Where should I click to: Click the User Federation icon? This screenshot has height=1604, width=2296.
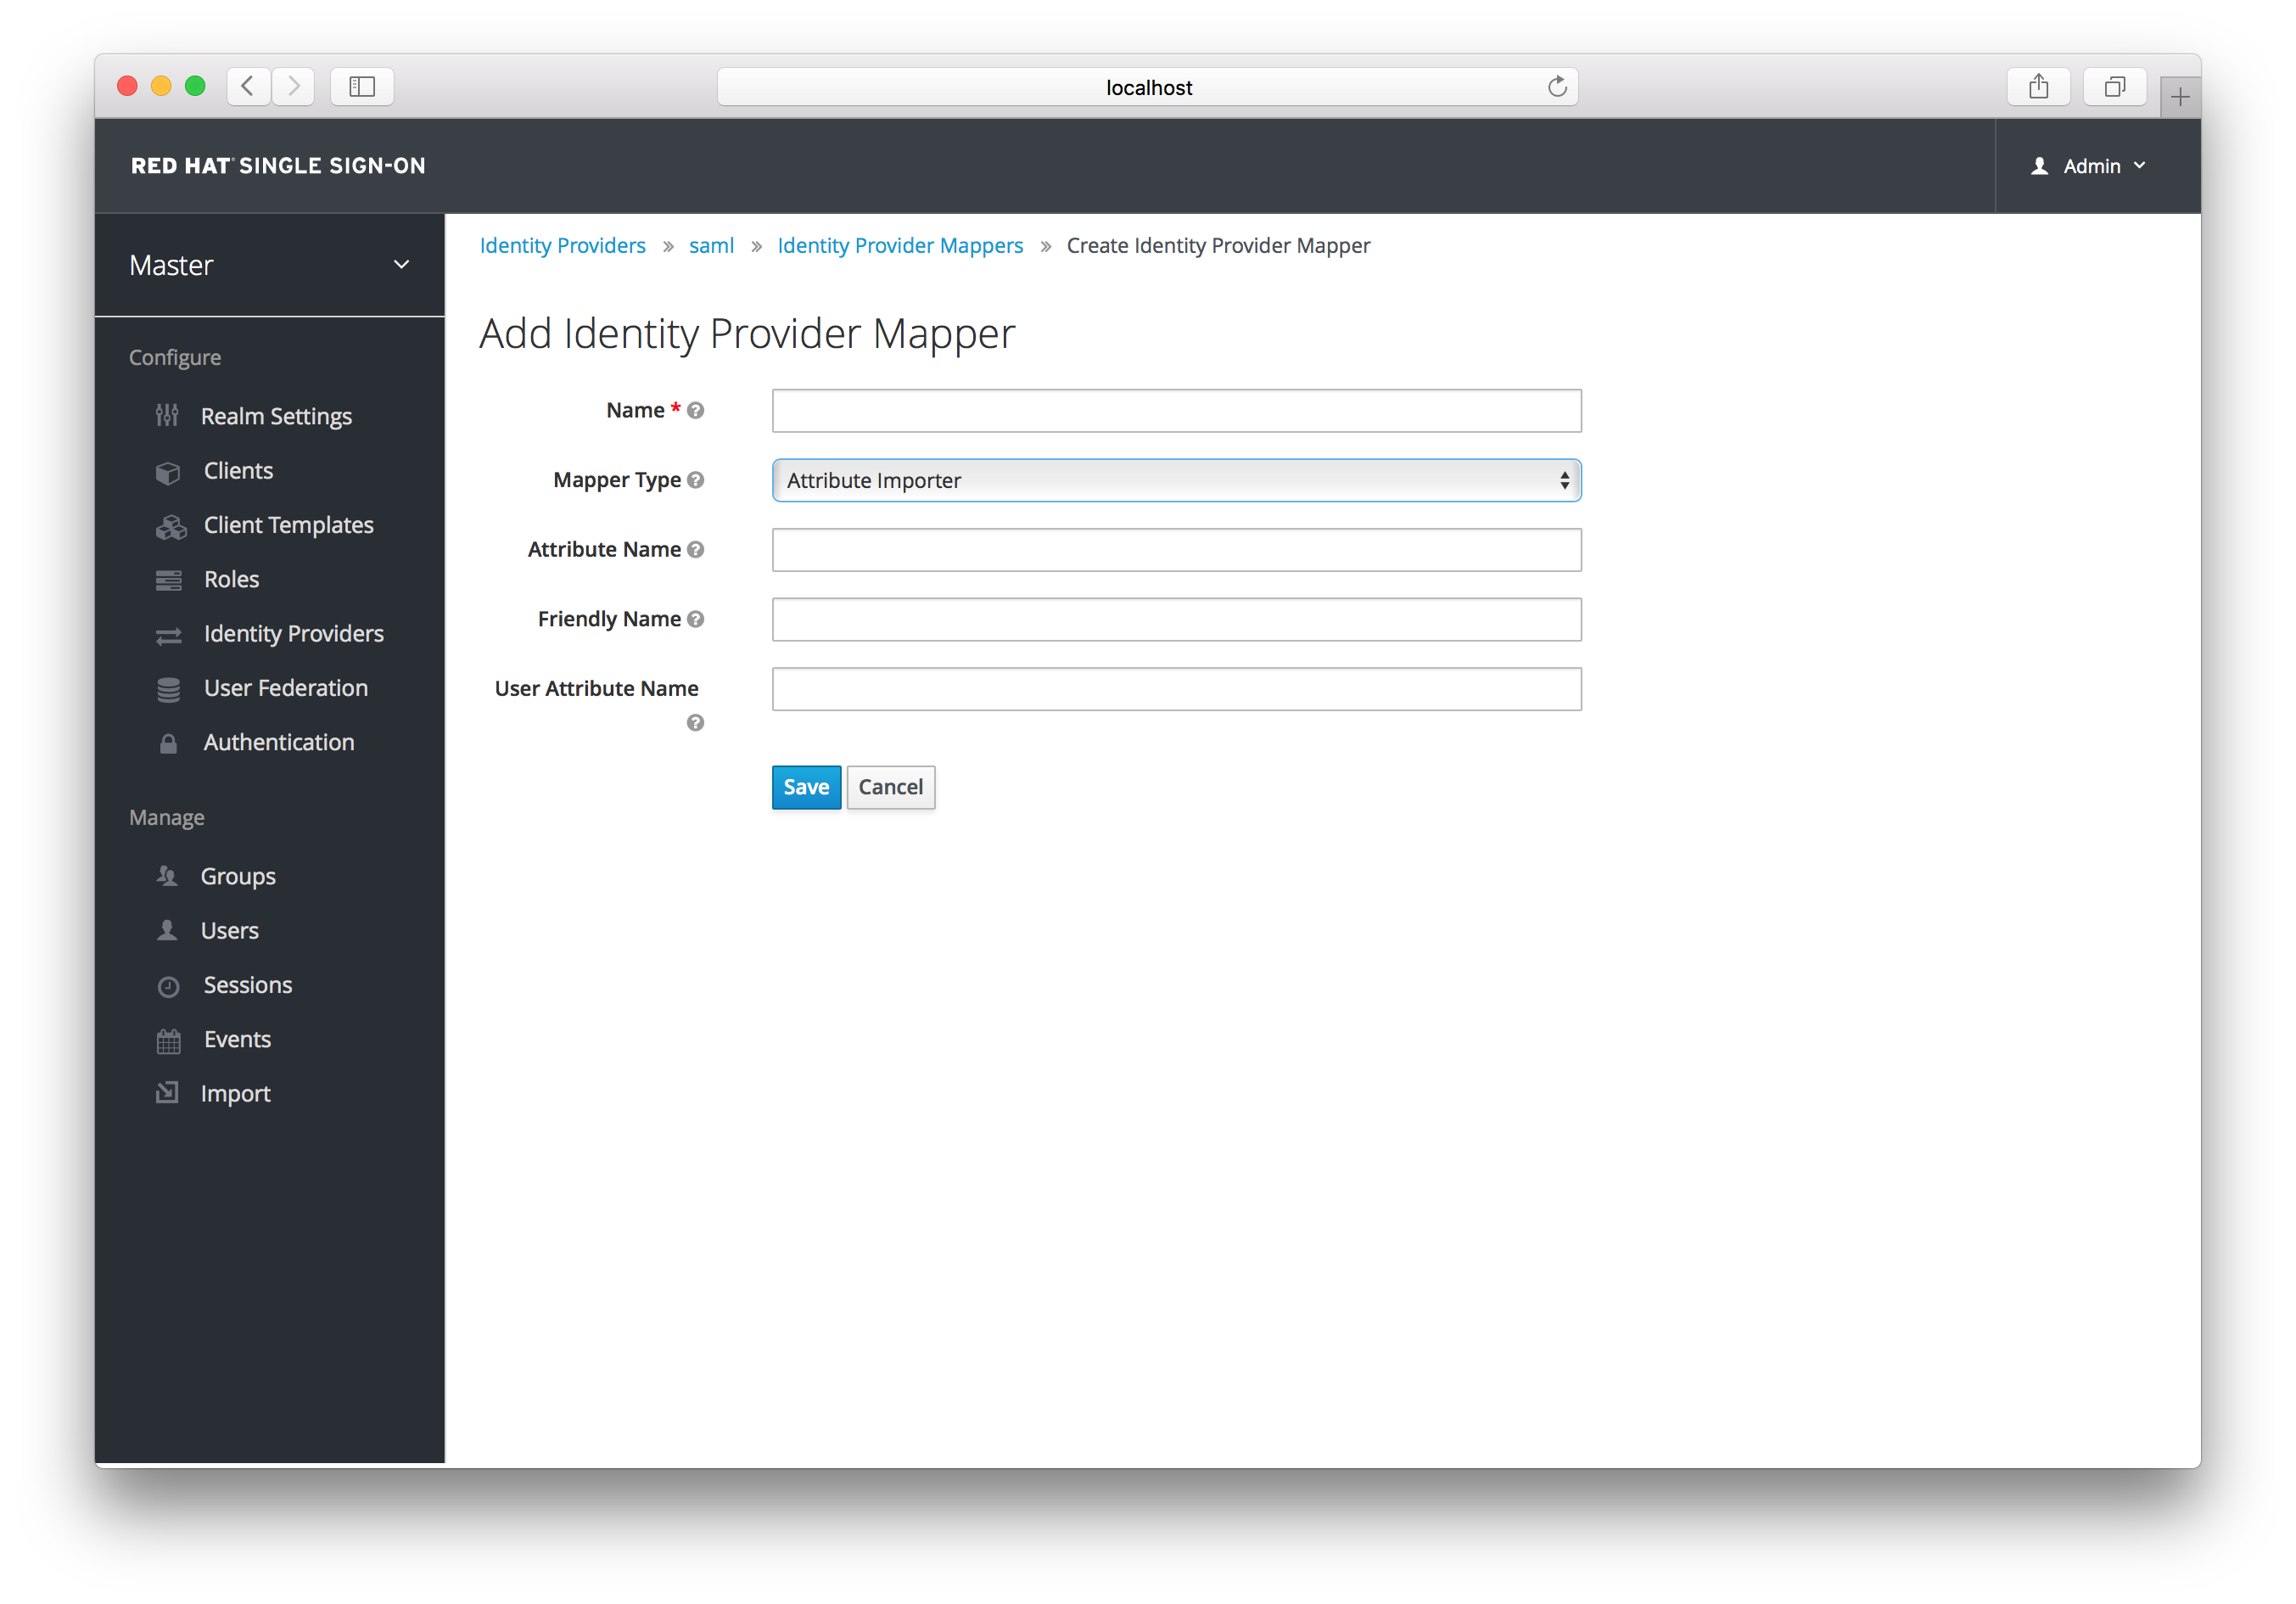167,687
